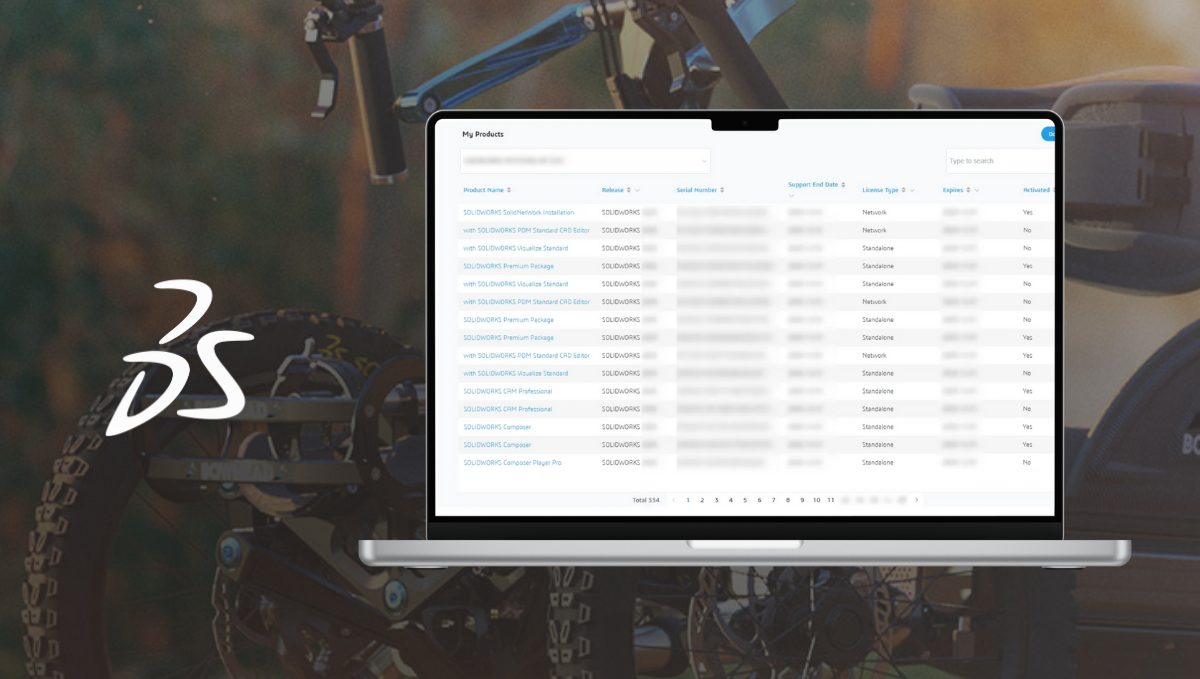
Task: Click the Release column sort arrows
Action: pos(628,190)
